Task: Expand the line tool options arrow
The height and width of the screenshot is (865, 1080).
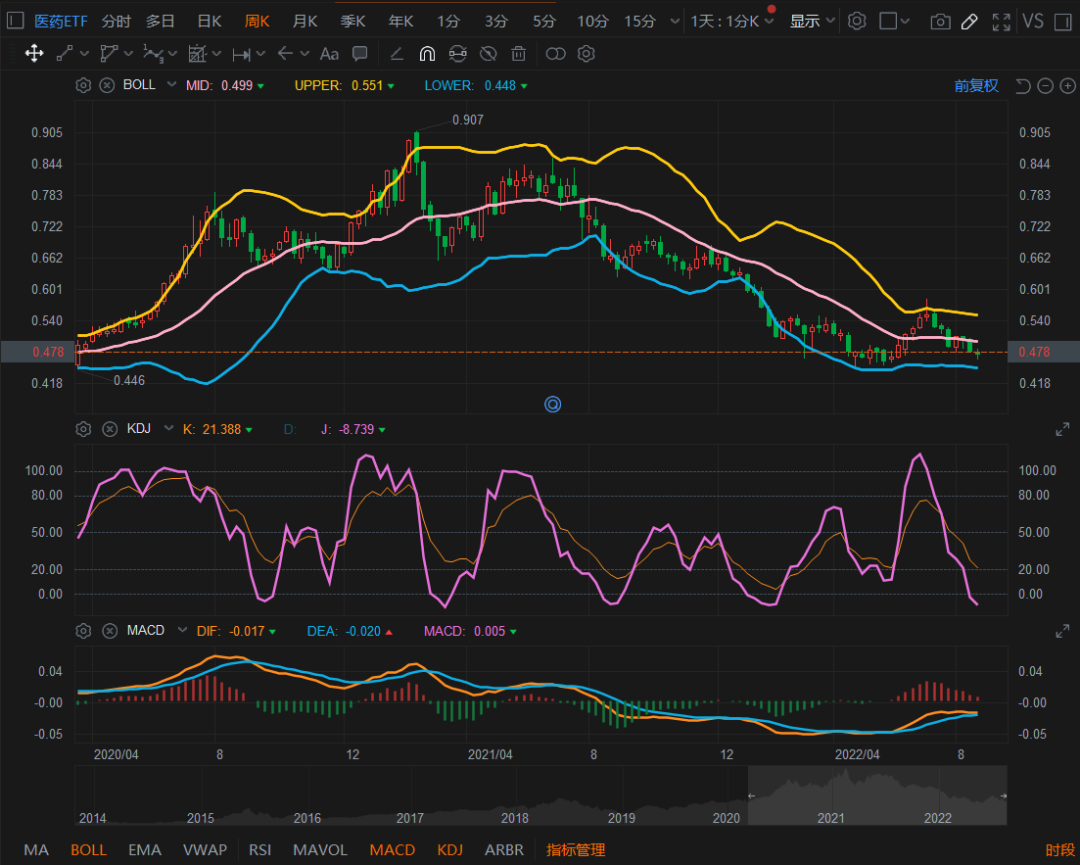Action: (84, 54)
